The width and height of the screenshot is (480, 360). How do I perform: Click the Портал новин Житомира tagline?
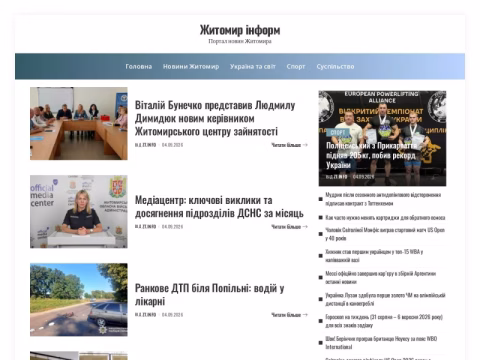coord(240,41)
